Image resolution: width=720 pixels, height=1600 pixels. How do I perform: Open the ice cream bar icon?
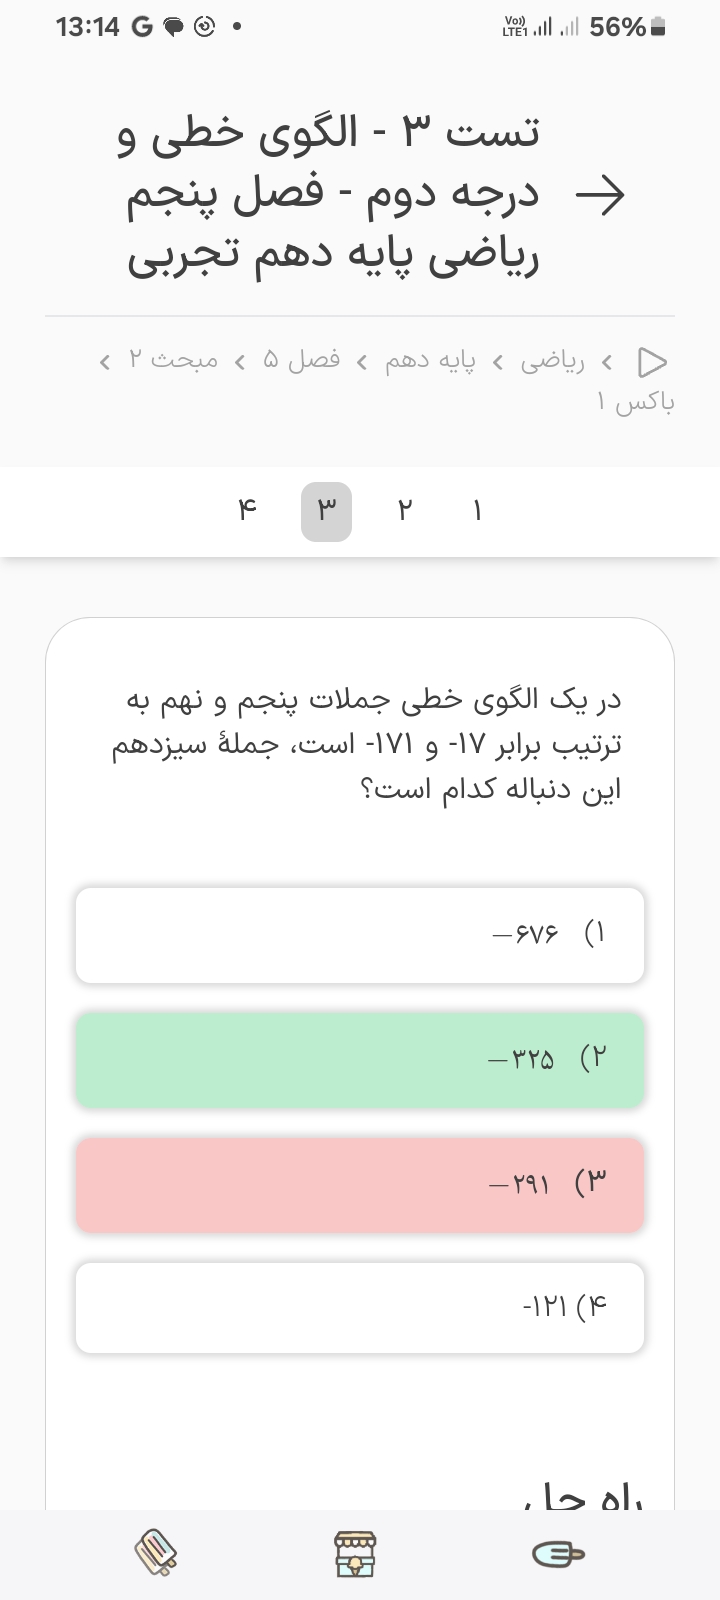558,1553
